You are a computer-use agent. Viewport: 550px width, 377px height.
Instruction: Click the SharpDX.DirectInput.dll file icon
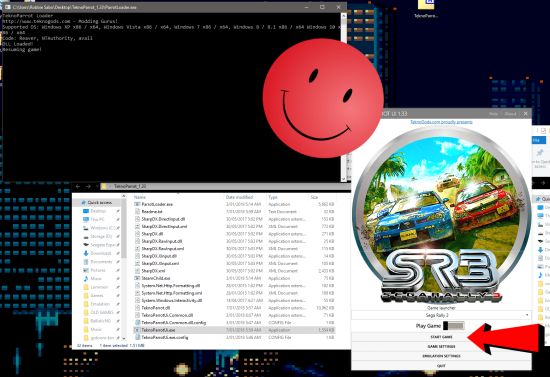pos(138,219)
